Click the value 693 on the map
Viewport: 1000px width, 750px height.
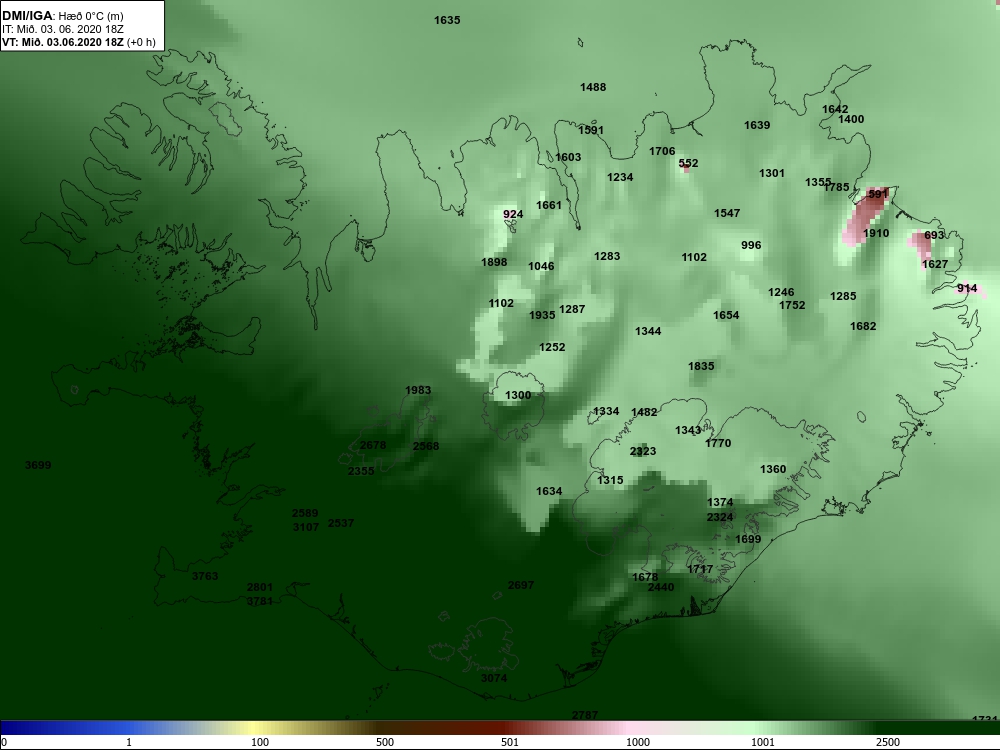click(934, 235)
